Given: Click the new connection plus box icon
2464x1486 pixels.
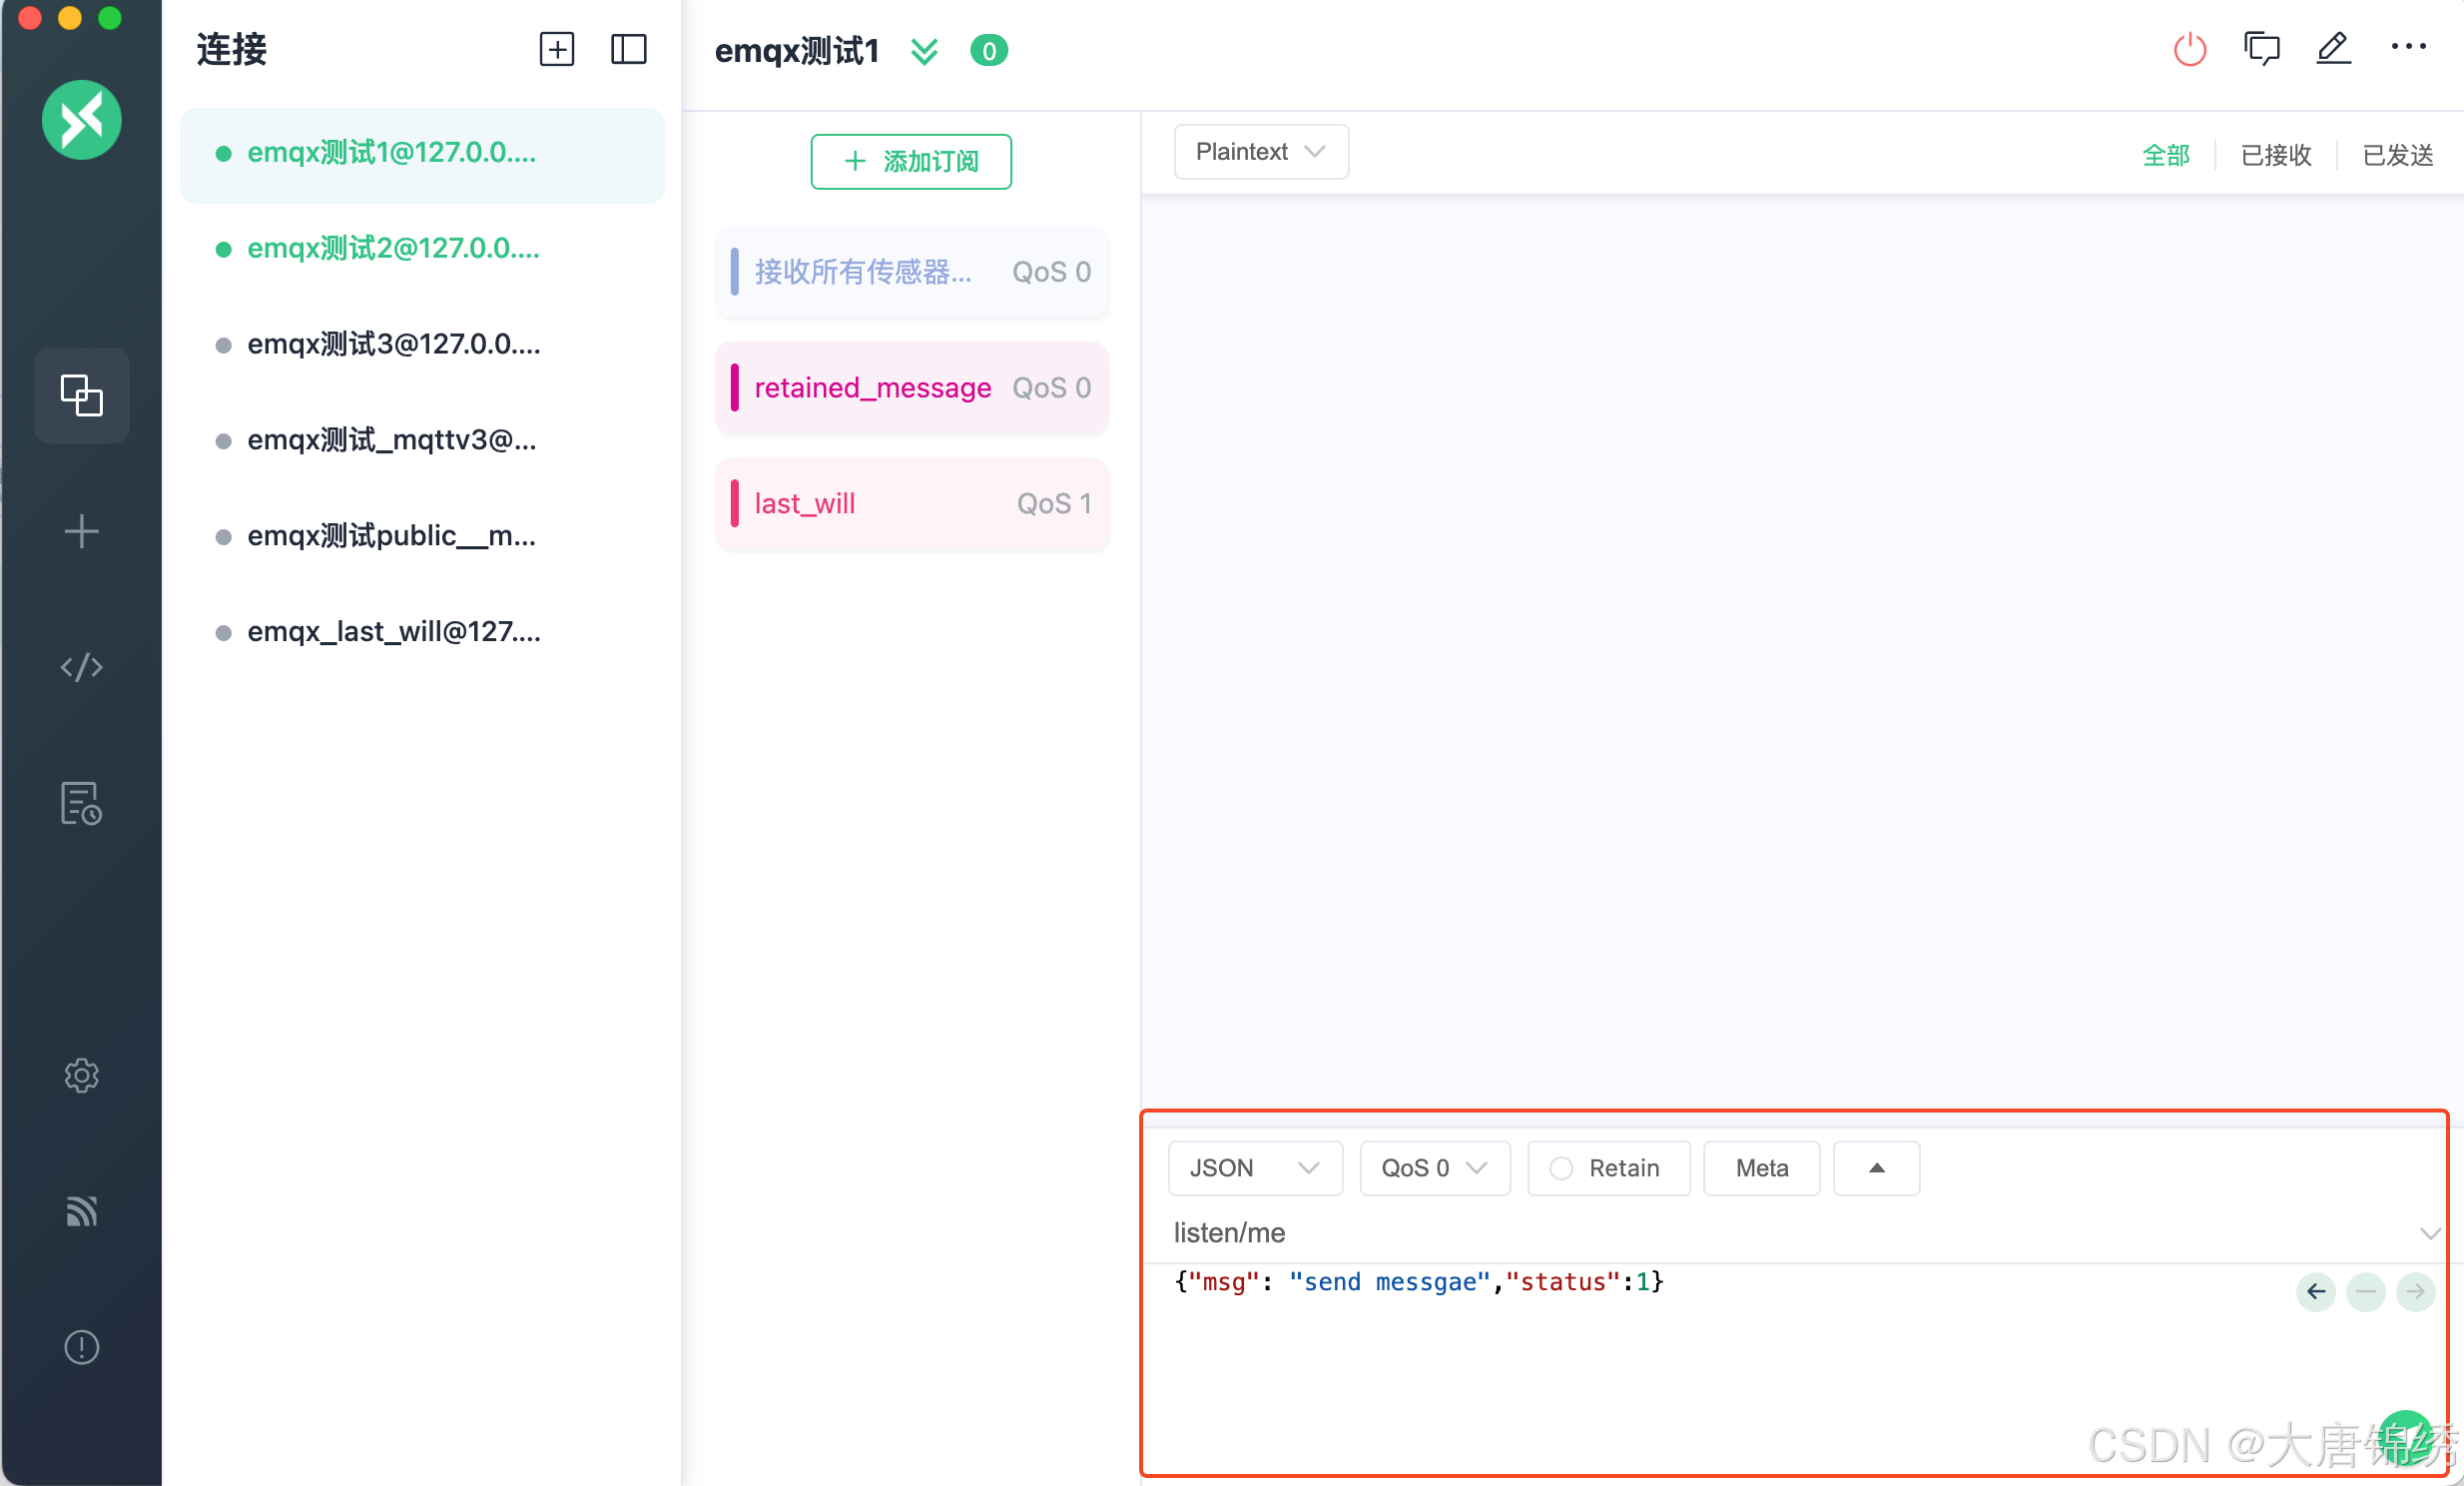Looking at the screenshot, I should tap(557, 49).
